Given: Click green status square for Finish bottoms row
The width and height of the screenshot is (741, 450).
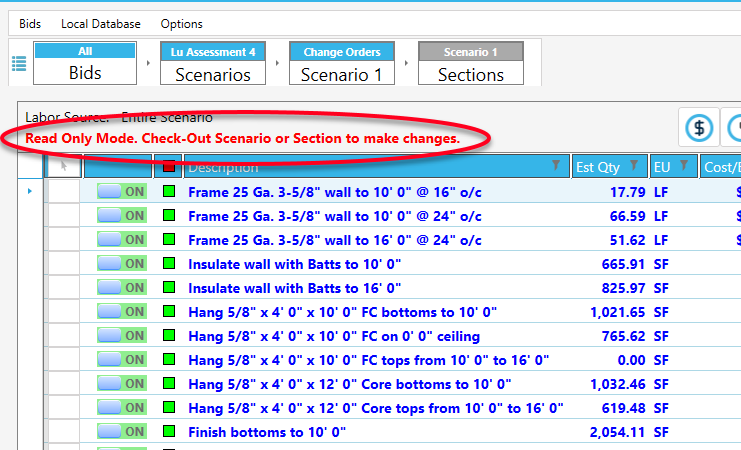Looking at the screenshot, I should click(169, 432).
